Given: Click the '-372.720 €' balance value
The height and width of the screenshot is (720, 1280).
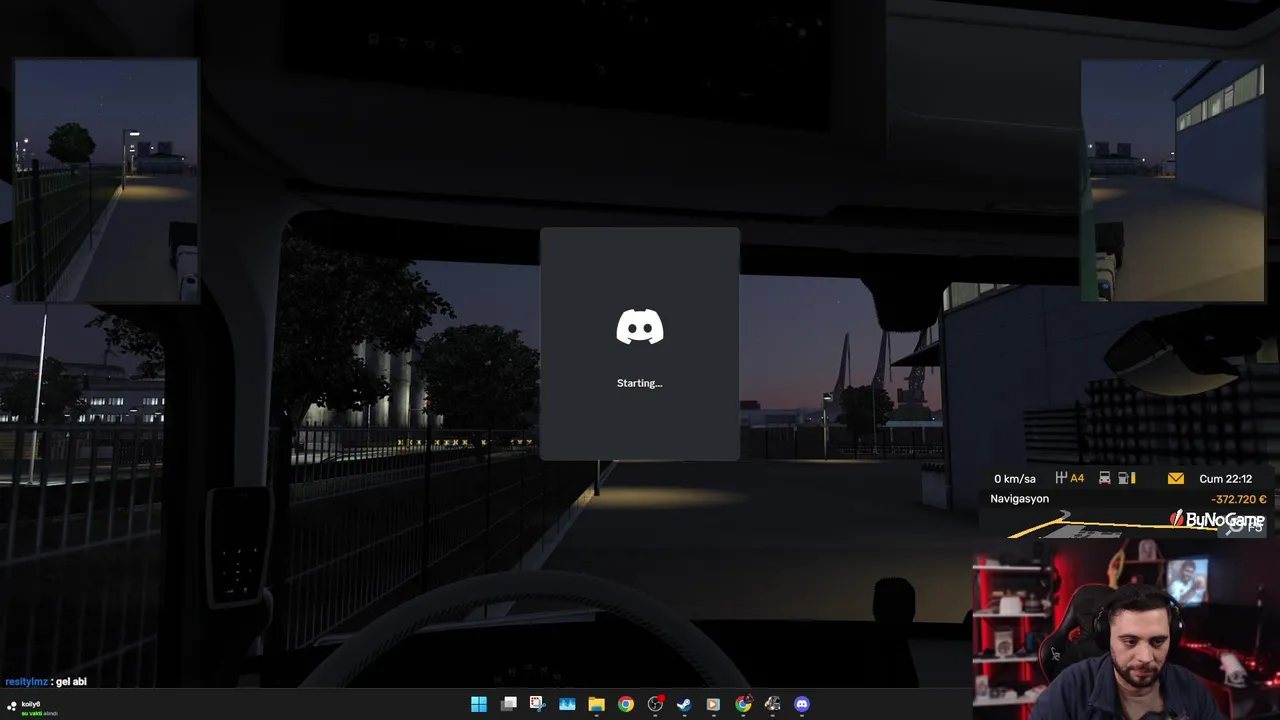Looking at the screenshot, I should [1238, 499].
